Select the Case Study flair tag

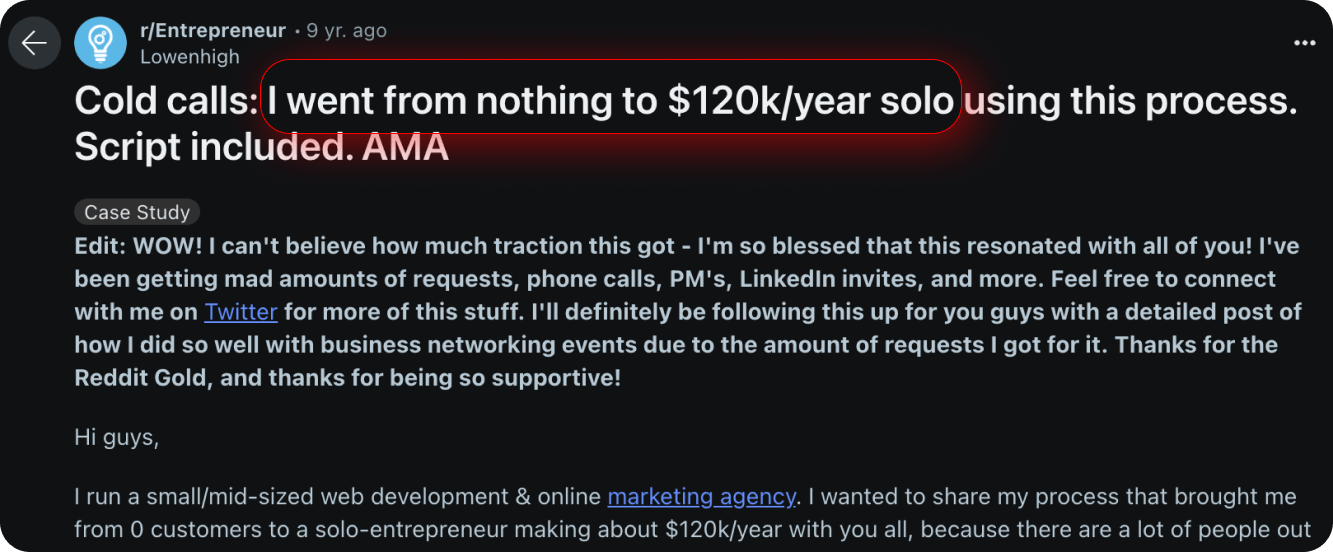click(137, 212)
